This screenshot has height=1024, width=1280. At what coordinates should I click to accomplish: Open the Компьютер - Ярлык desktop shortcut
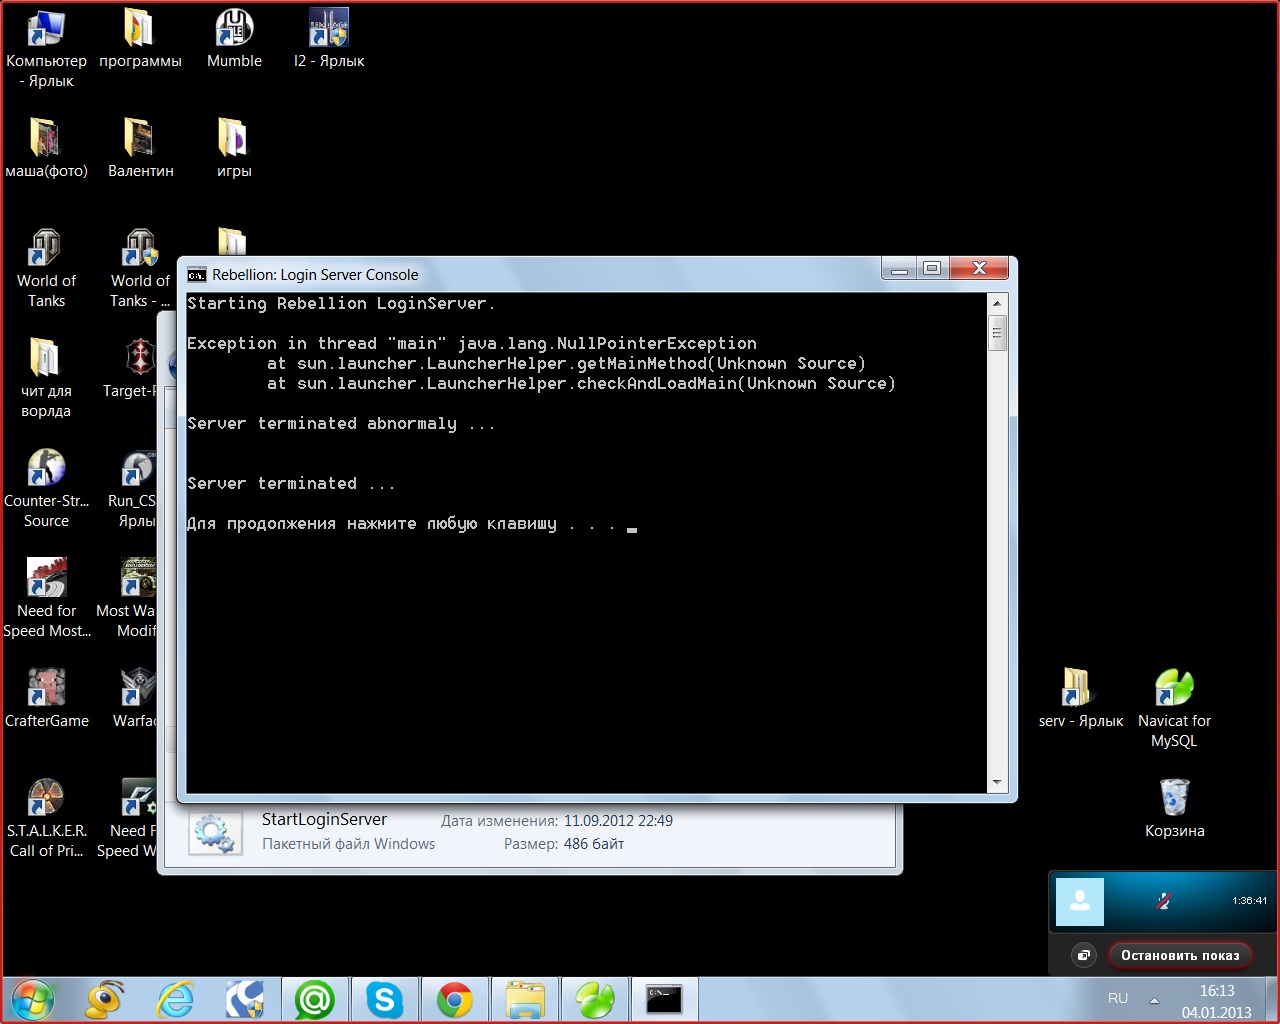click(46, 48)
